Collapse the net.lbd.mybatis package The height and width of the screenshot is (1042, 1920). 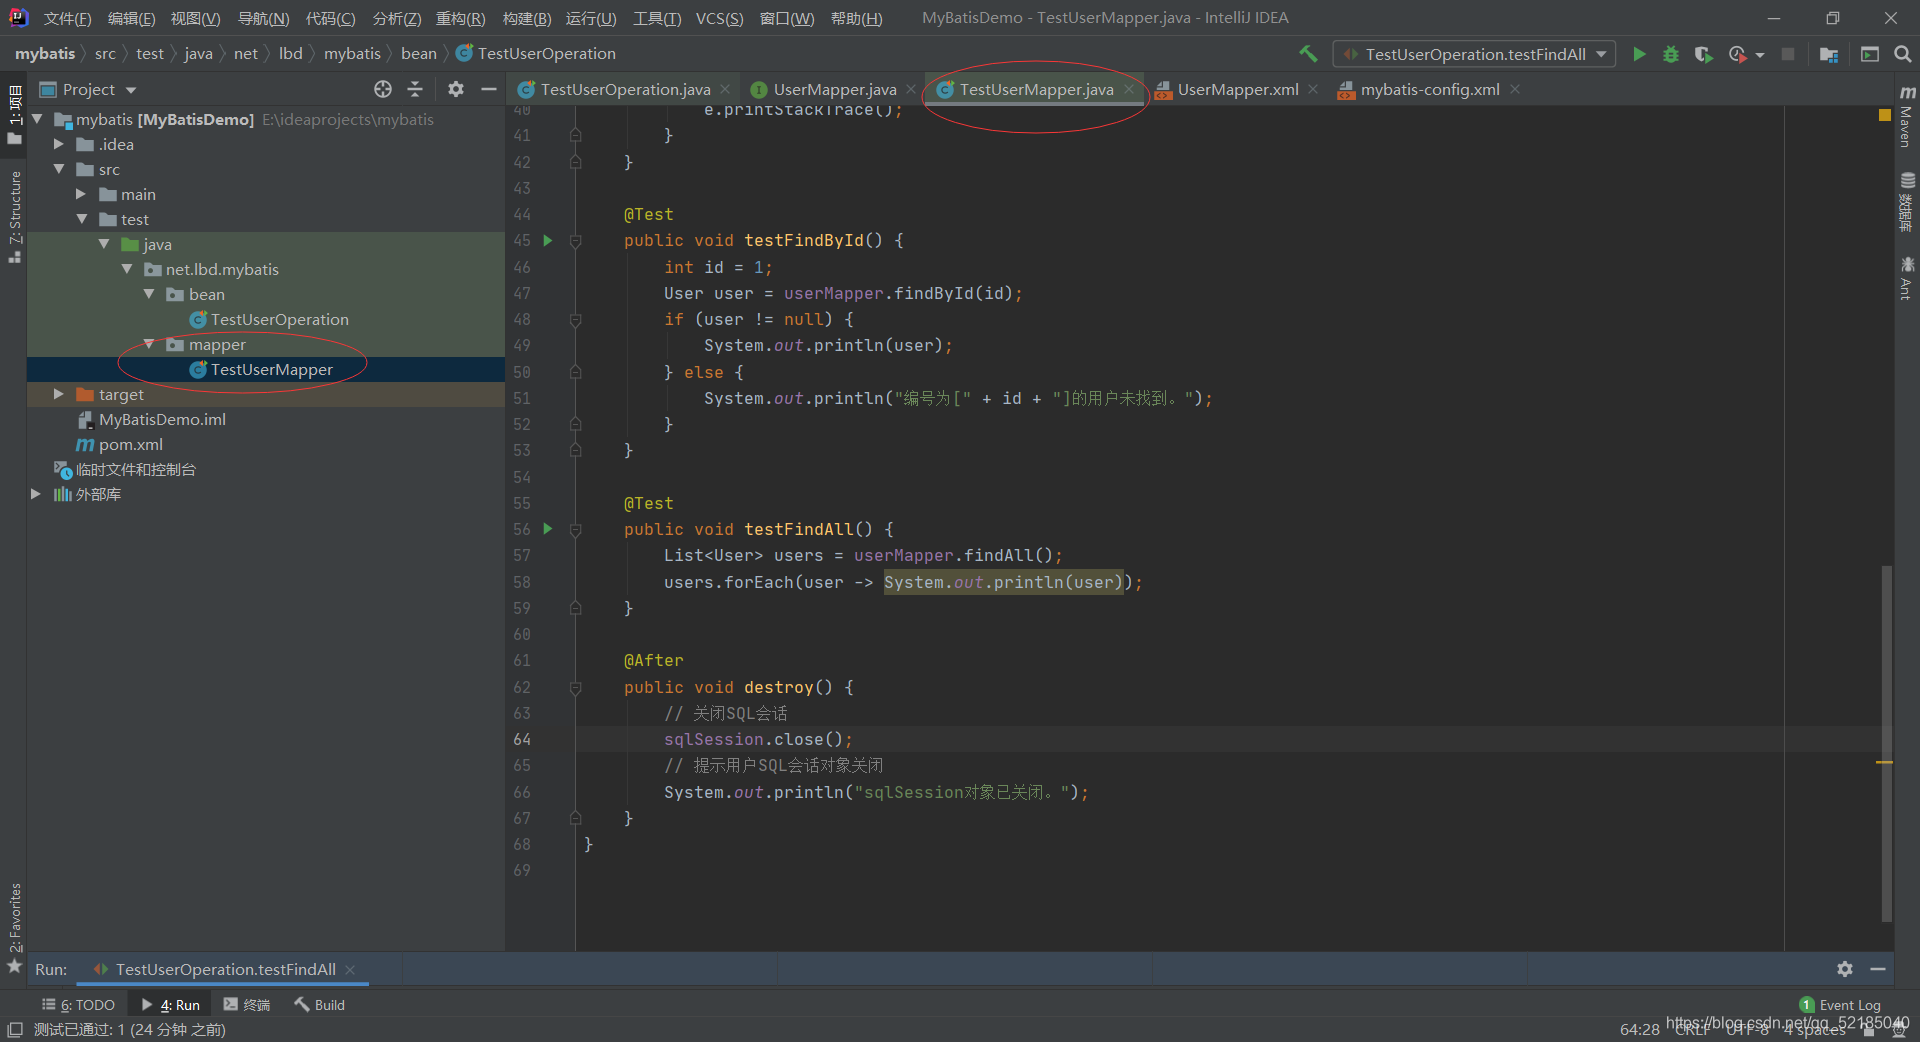(x=126, y=269)
